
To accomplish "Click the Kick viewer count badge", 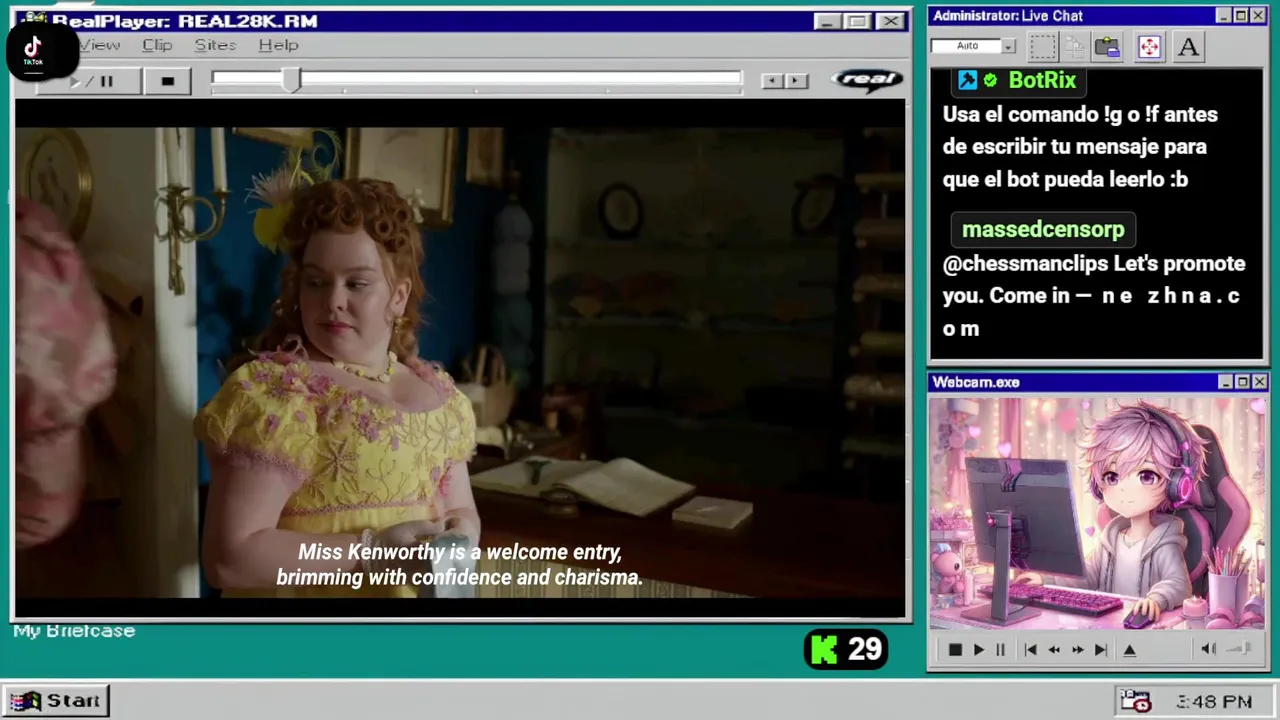I will coord(847,649).
